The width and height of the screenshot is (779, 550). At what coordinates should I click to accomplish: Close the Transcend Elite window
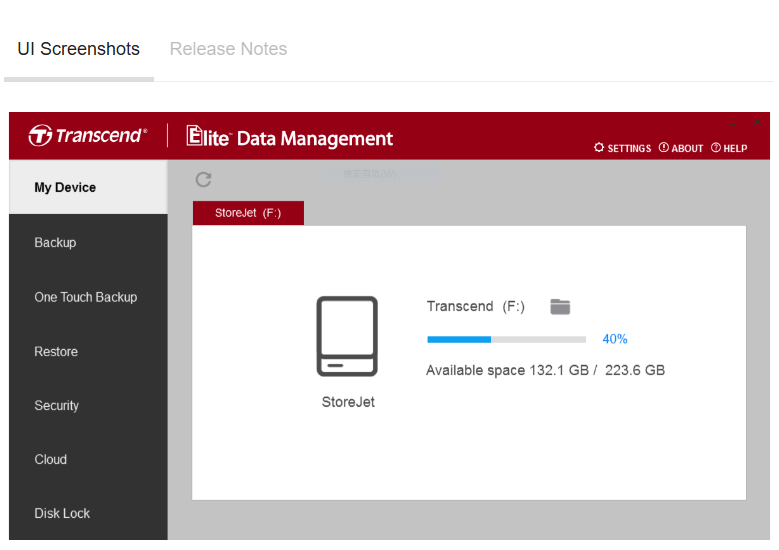tap(757, 122)
